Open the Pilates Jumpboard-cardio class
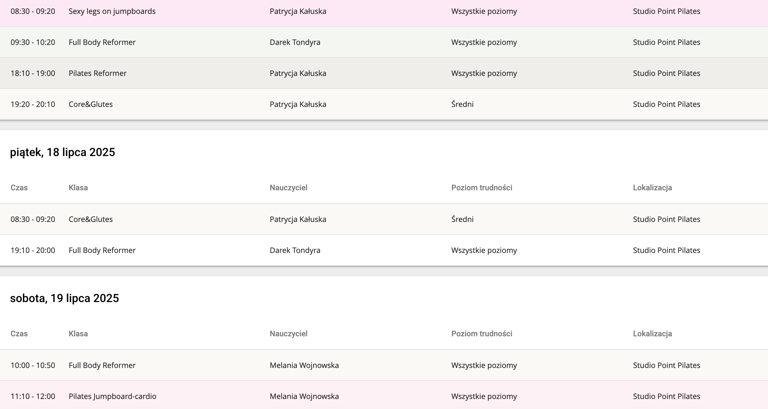Image resolution: width=768 pixels, height=409 pixels. click(x=112, y=397)
